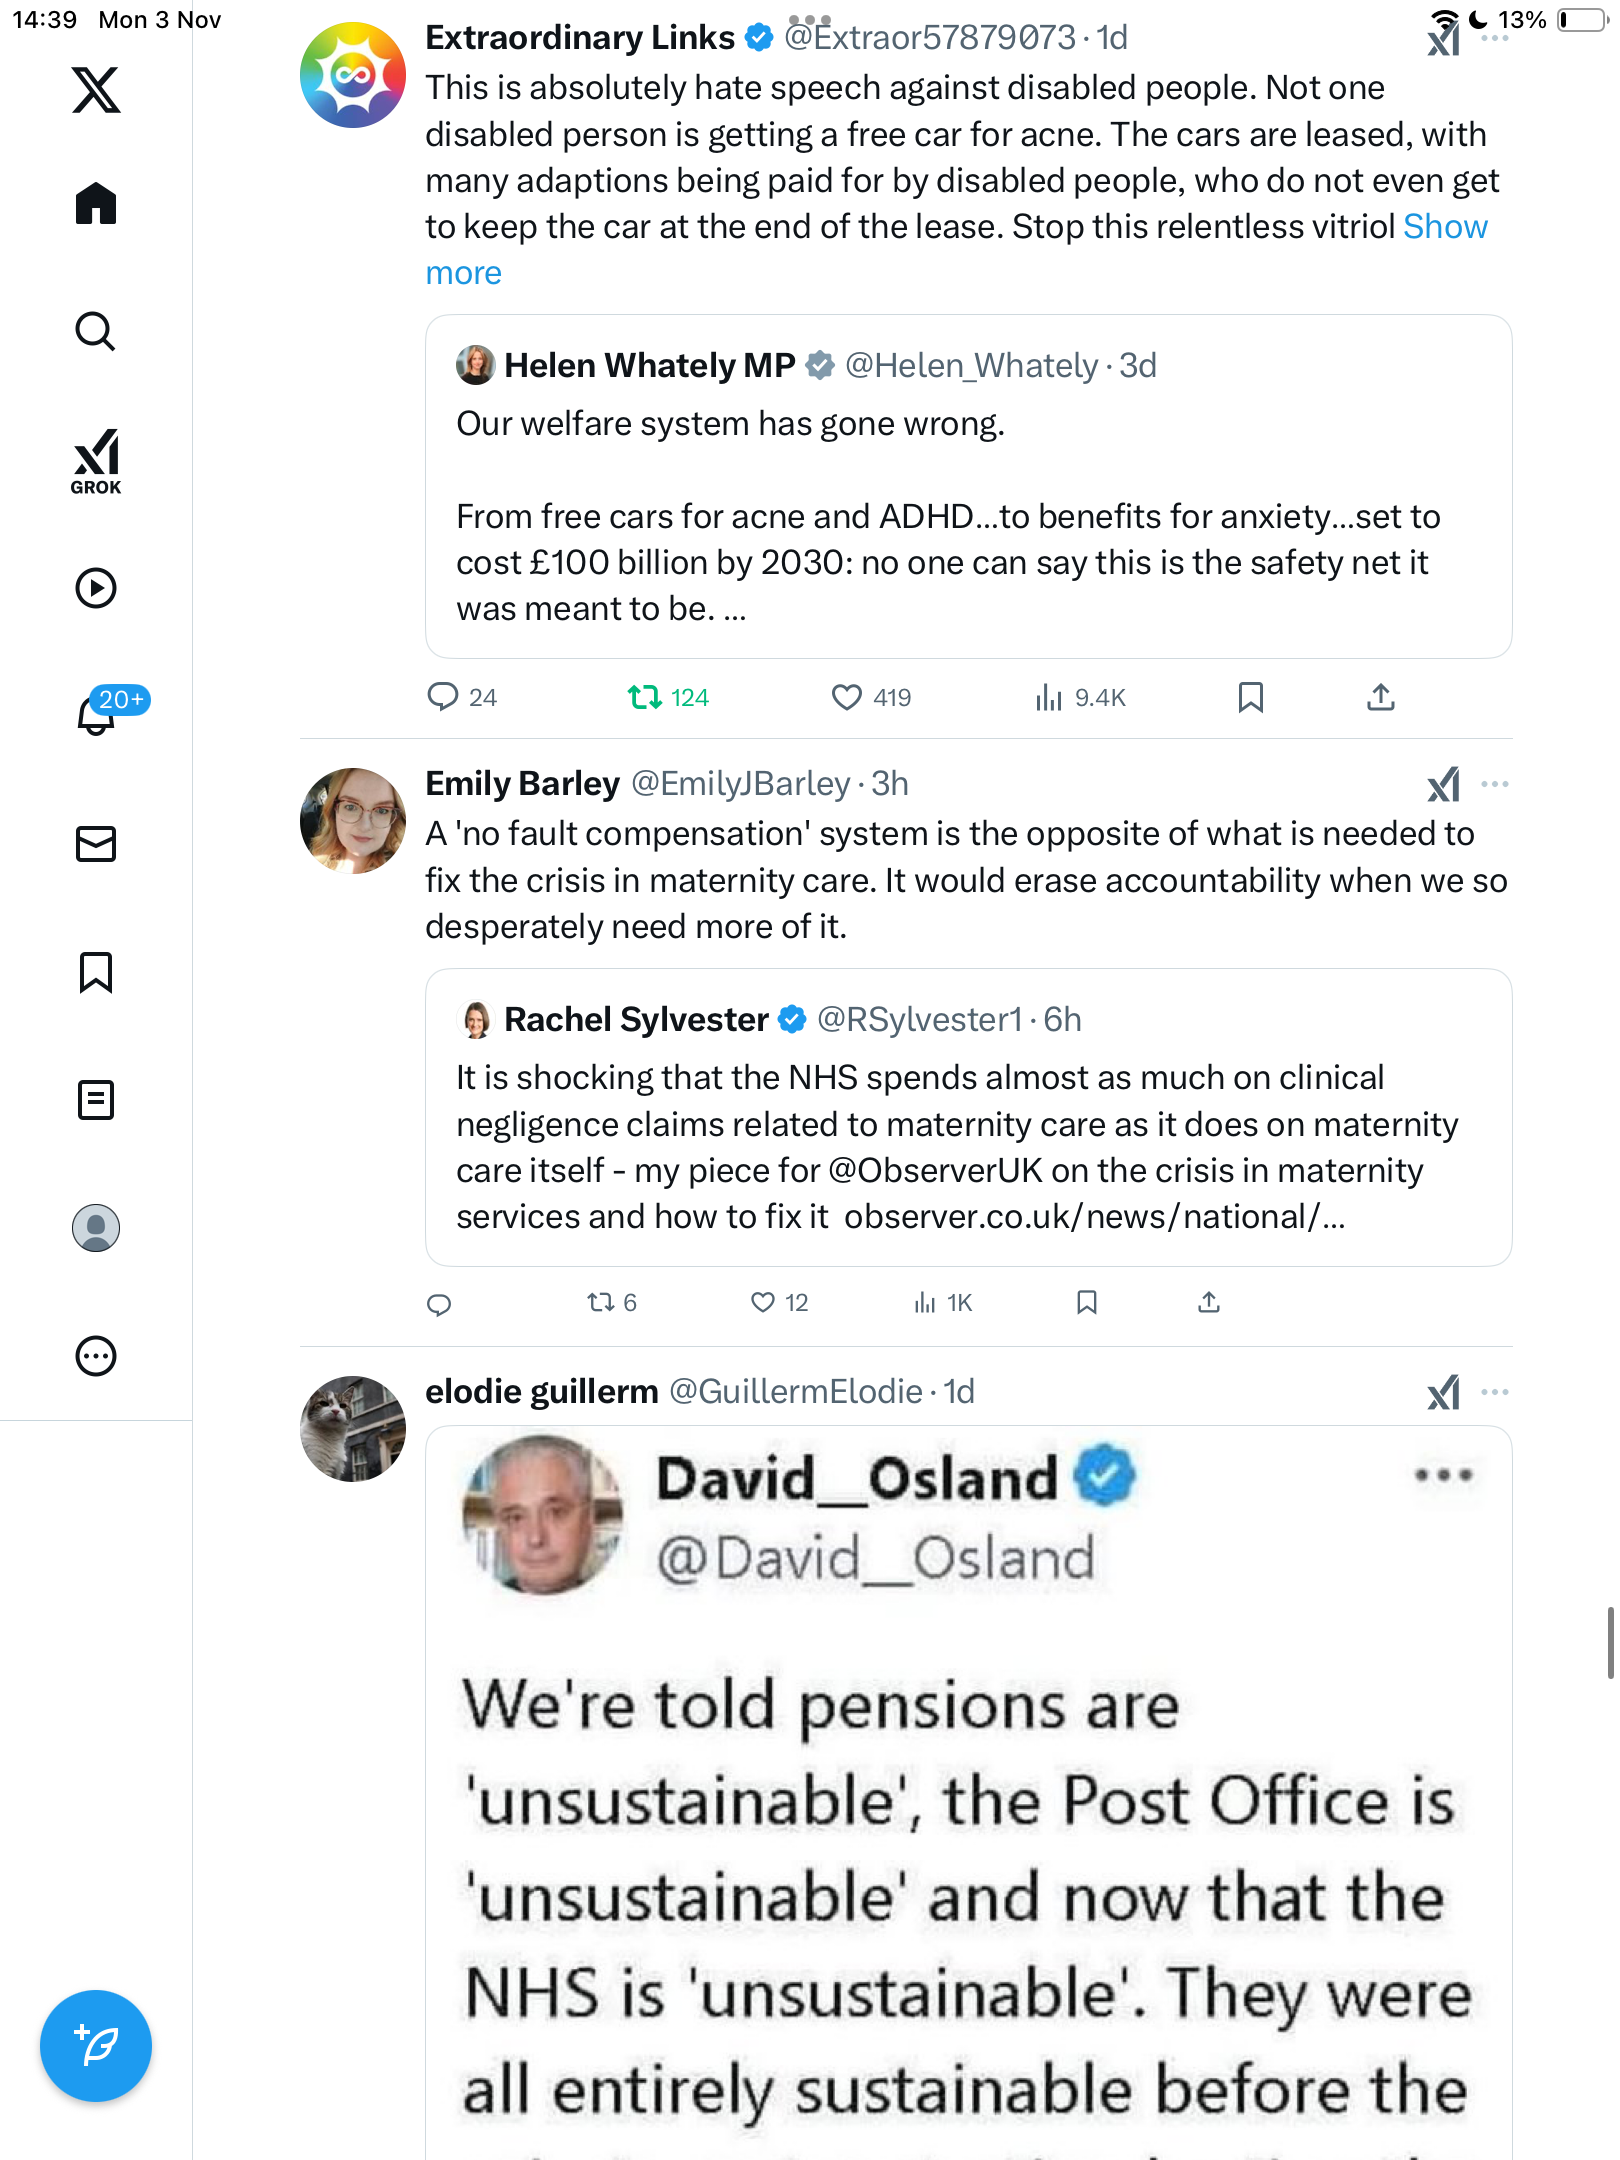Open the Lists icon in sidebar

[x=96, y=1100]
